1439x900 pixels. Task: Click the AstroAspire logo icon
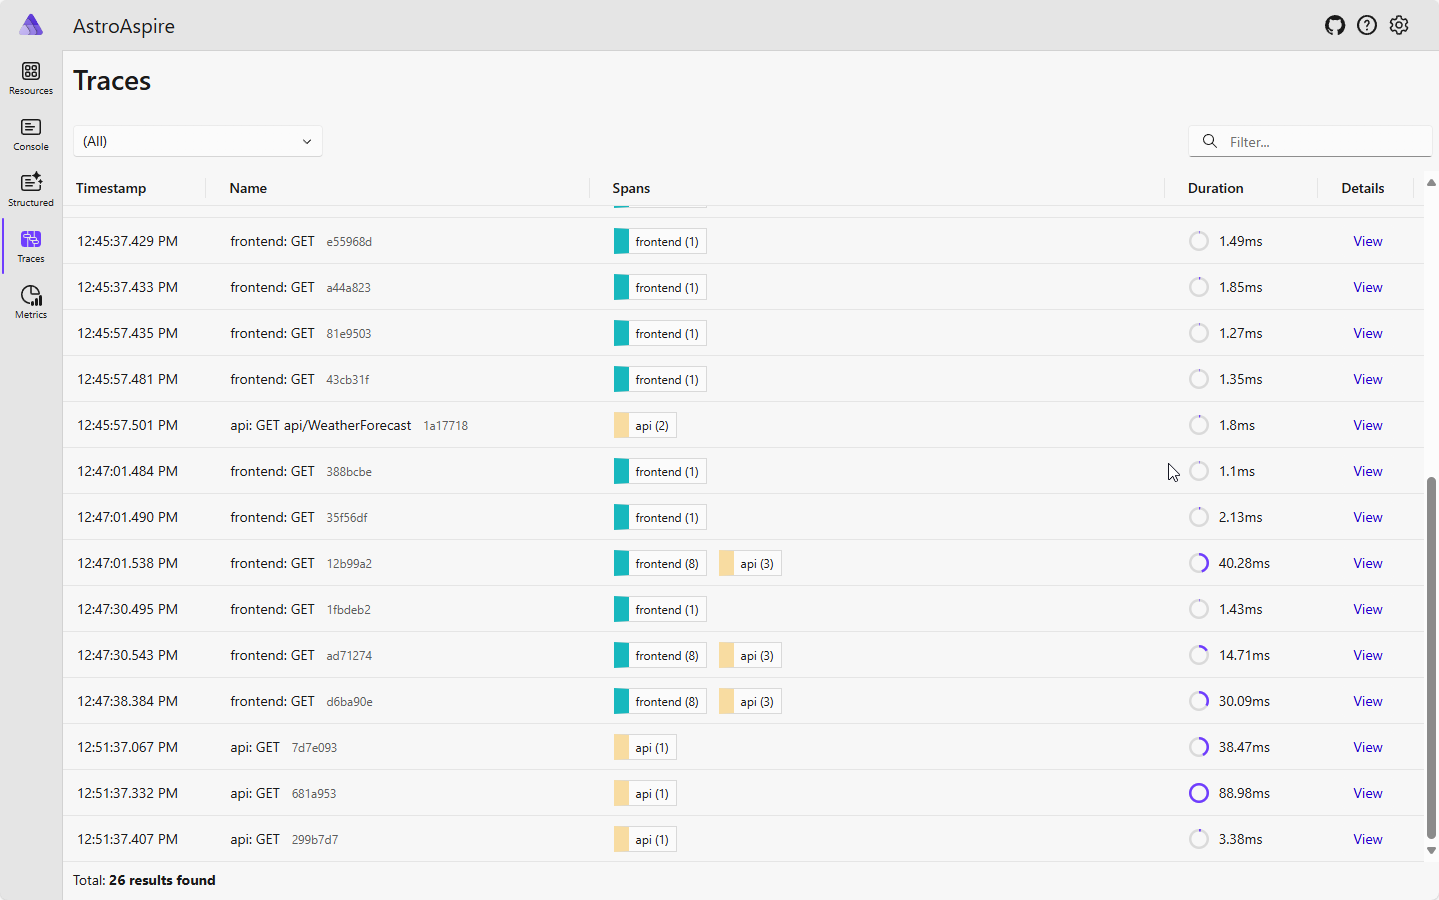(31, 25)
